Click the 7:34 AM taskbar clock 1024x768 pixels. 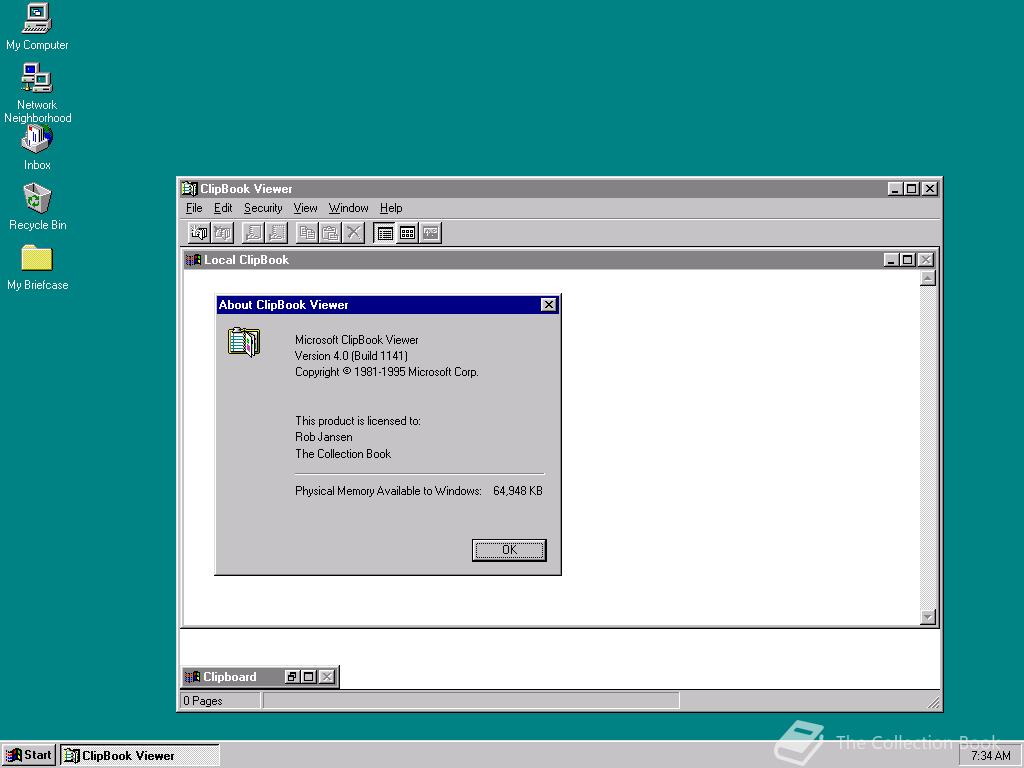pos(990,756)
